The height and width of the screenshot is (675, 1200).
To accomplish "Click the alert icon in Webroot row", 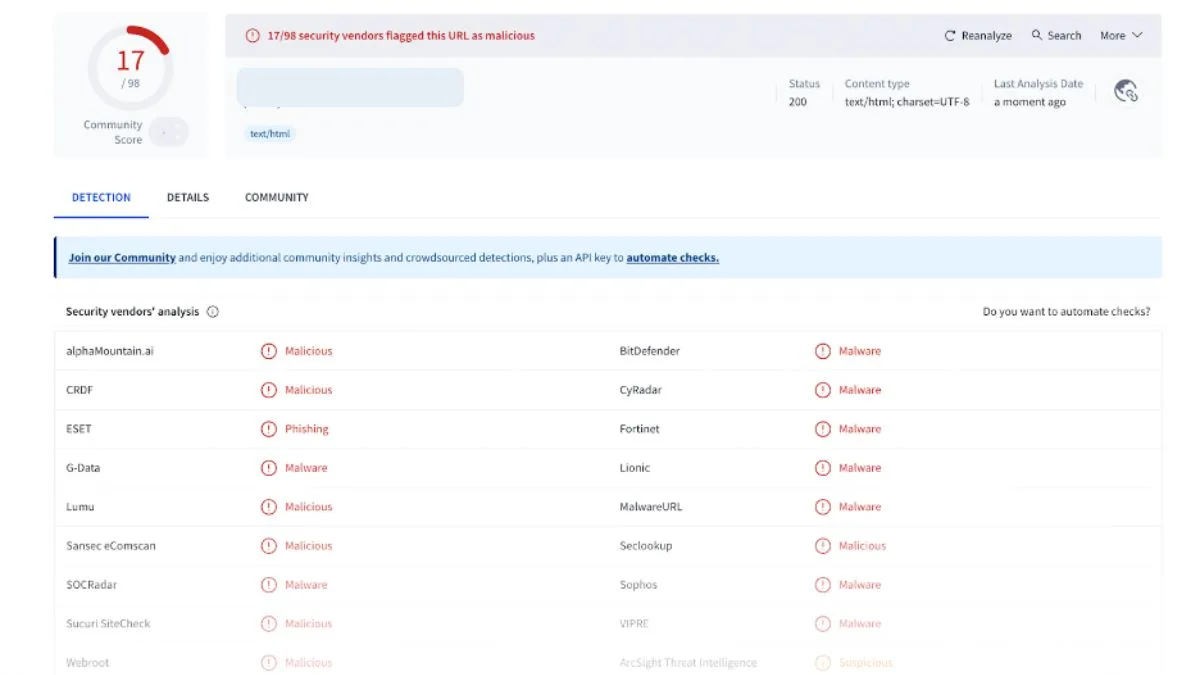I will point(268,662).
